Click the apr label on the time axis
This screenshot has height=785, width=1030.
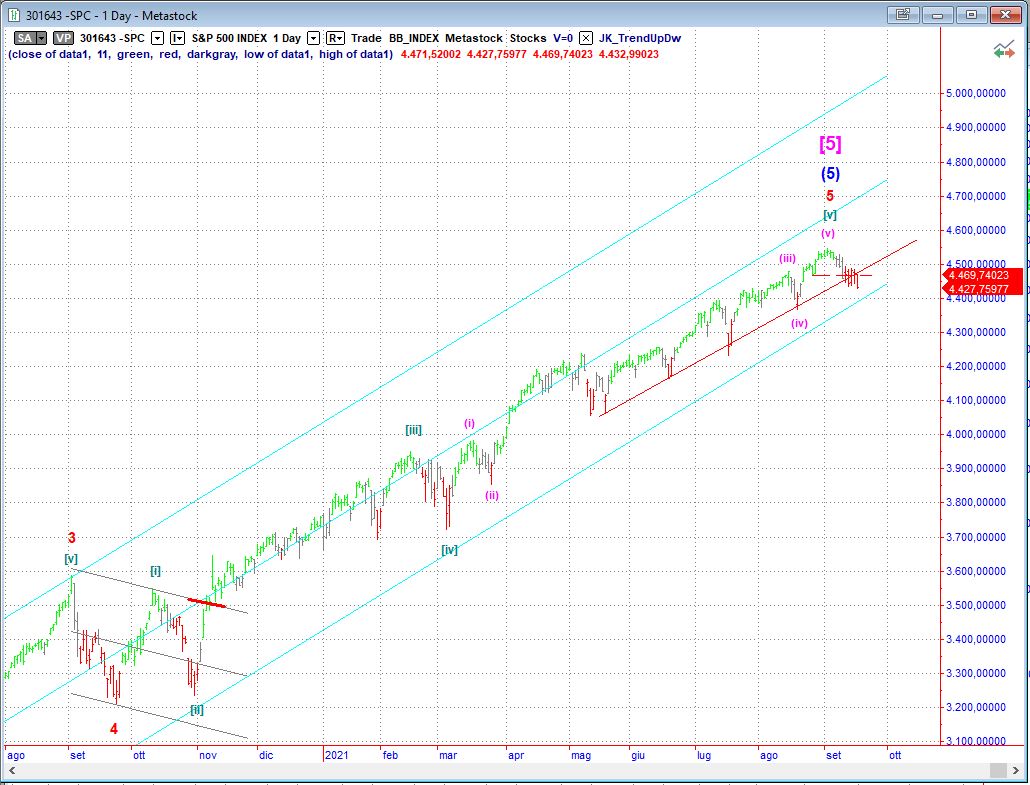tap(516, 755)
